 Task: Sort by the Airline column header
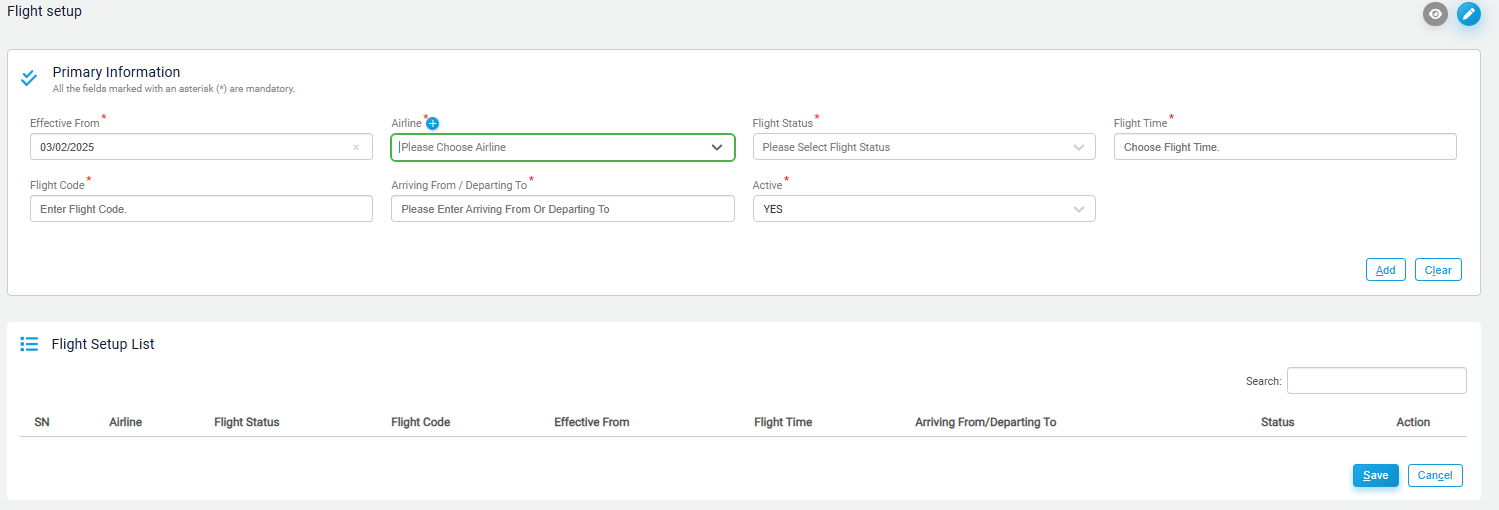(126, 422)
